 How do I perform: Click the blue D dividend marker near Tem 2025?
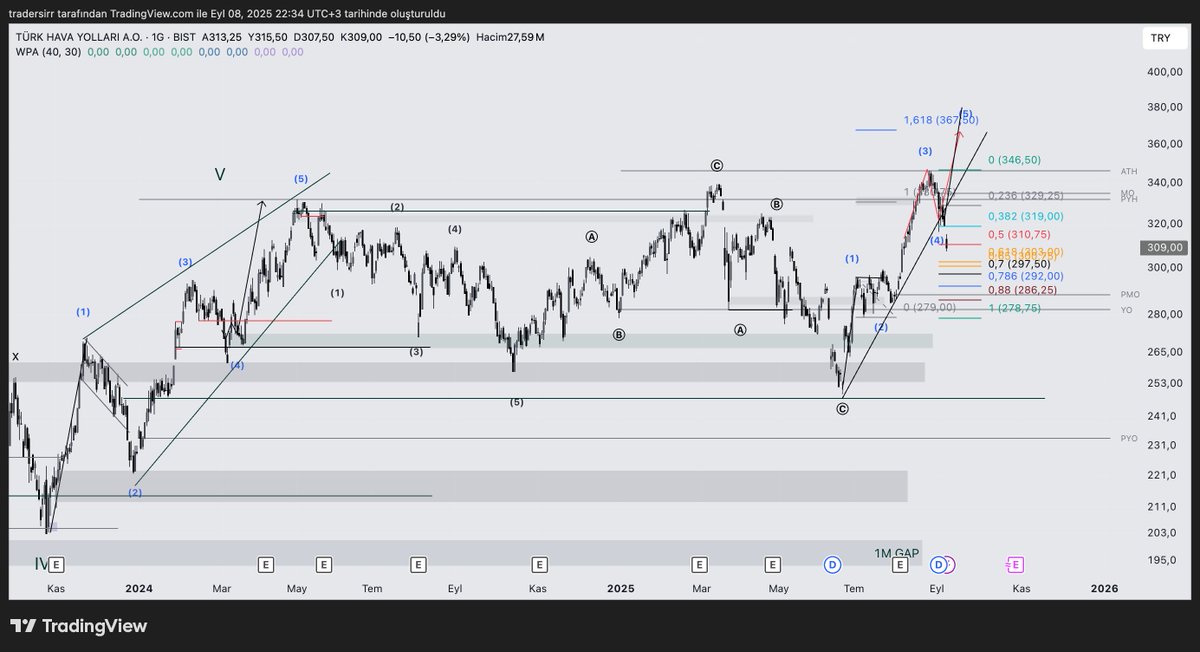tap(832, 565)
